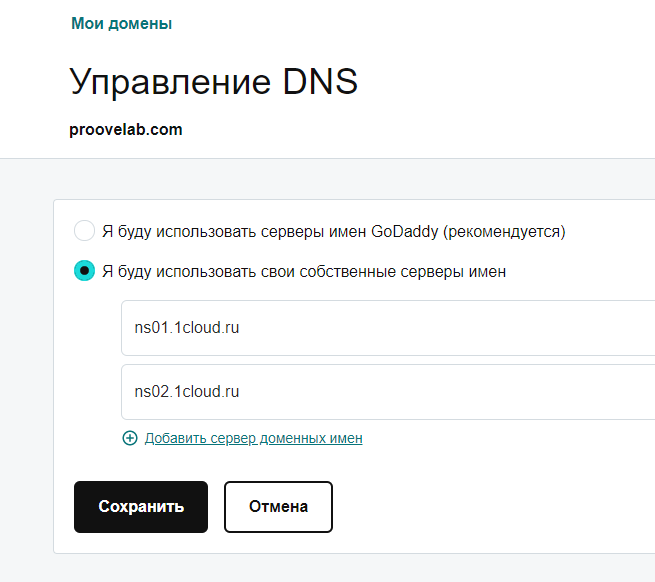
Task: Cancel the nameserver editing
Action: [278, 507]
